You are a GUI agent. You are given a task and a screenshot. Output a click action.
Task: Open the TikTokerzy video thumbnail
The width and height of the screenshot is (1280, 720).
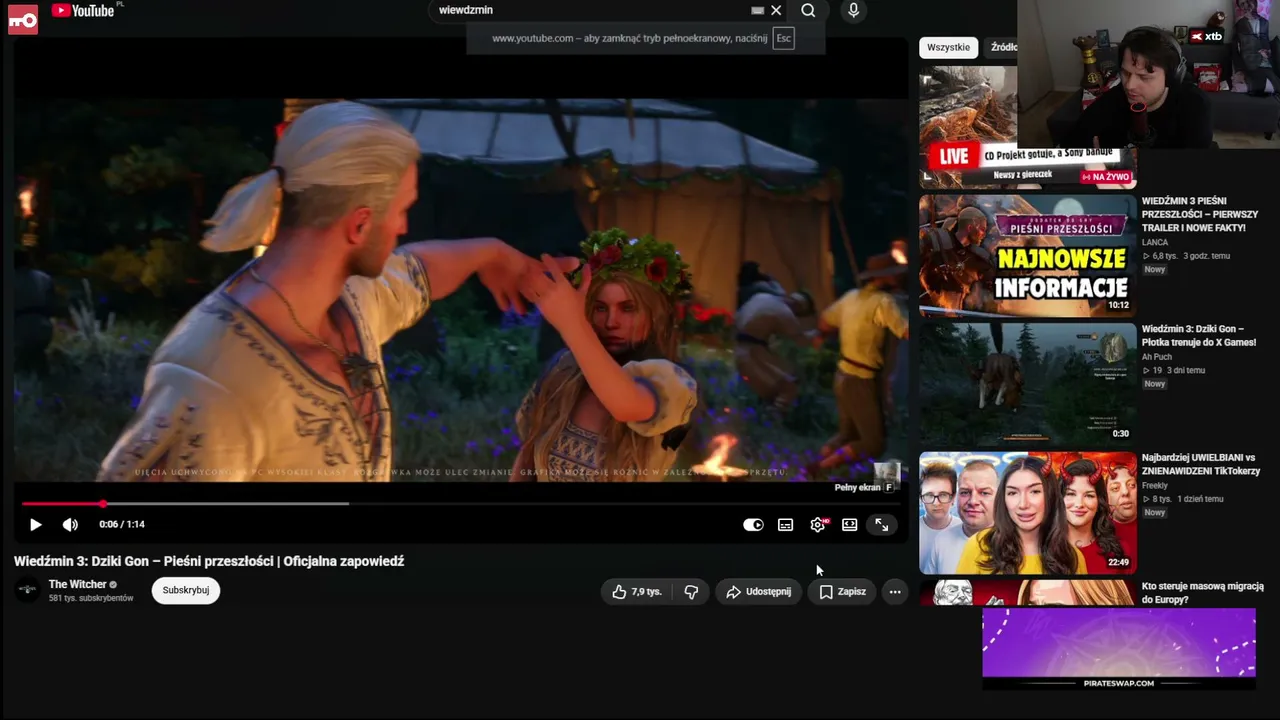click(x=1027, y=512)
